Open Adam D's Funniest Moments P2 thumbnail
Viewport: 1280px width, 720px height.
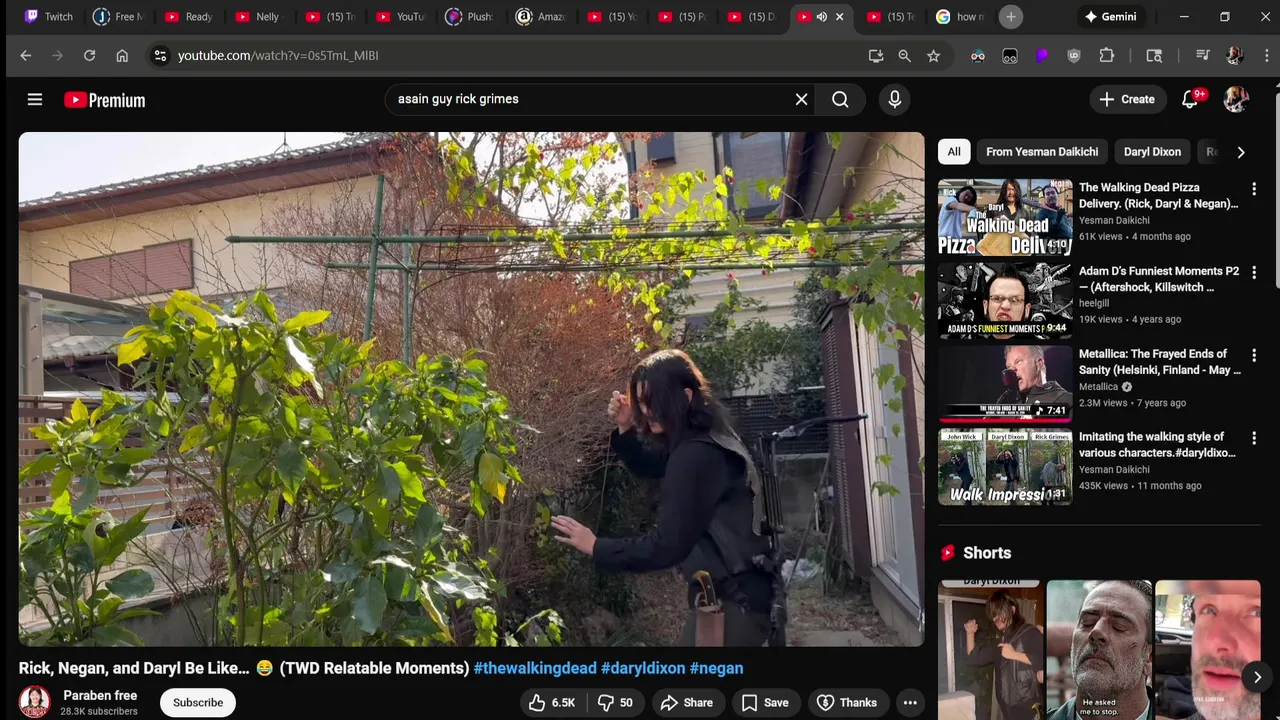1005,300
